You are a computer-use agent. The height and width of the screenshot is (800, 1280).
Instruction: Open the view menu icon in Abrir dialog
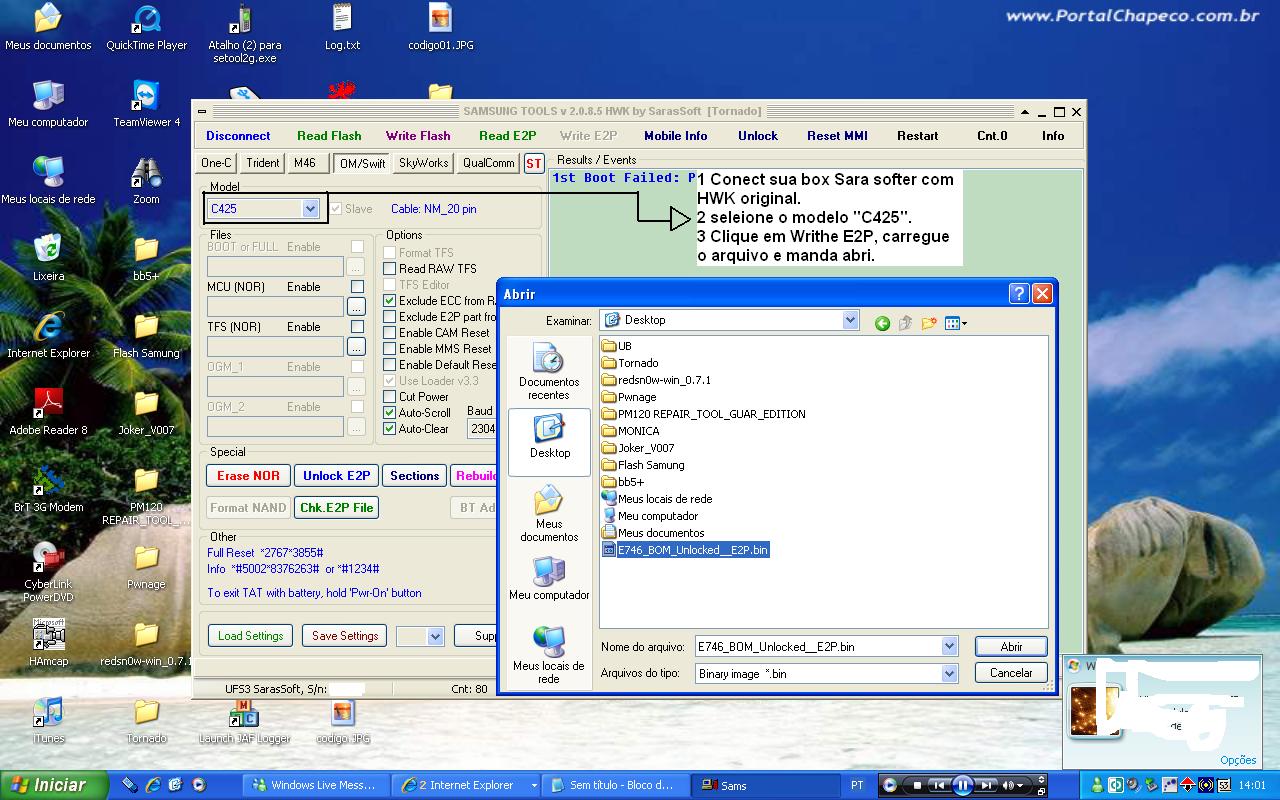[x=956, y=322]
